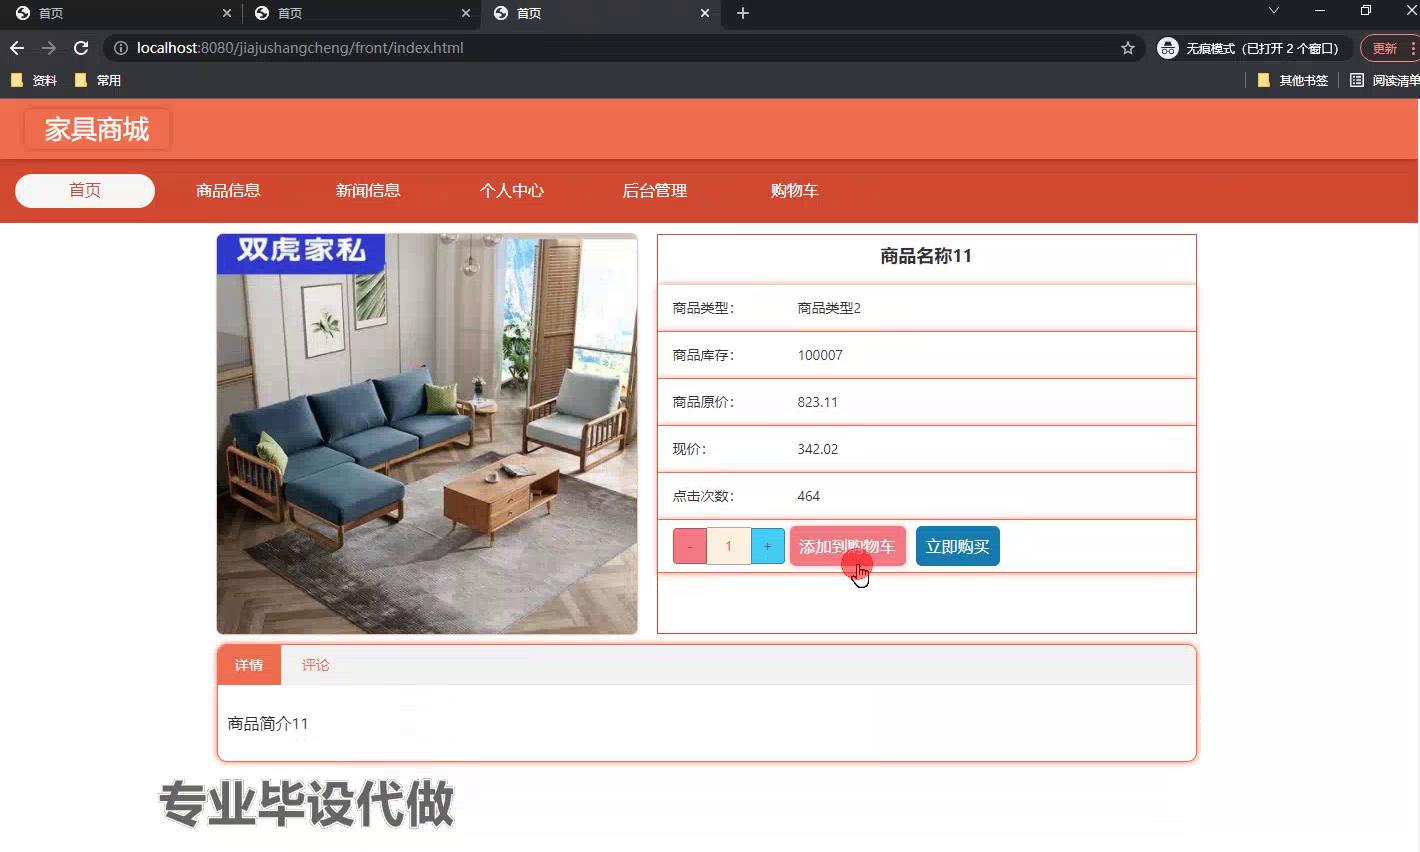Open the 后台管理 menu item
The height and width of the screenshot is (852, 1420).
tap(654, 190)
